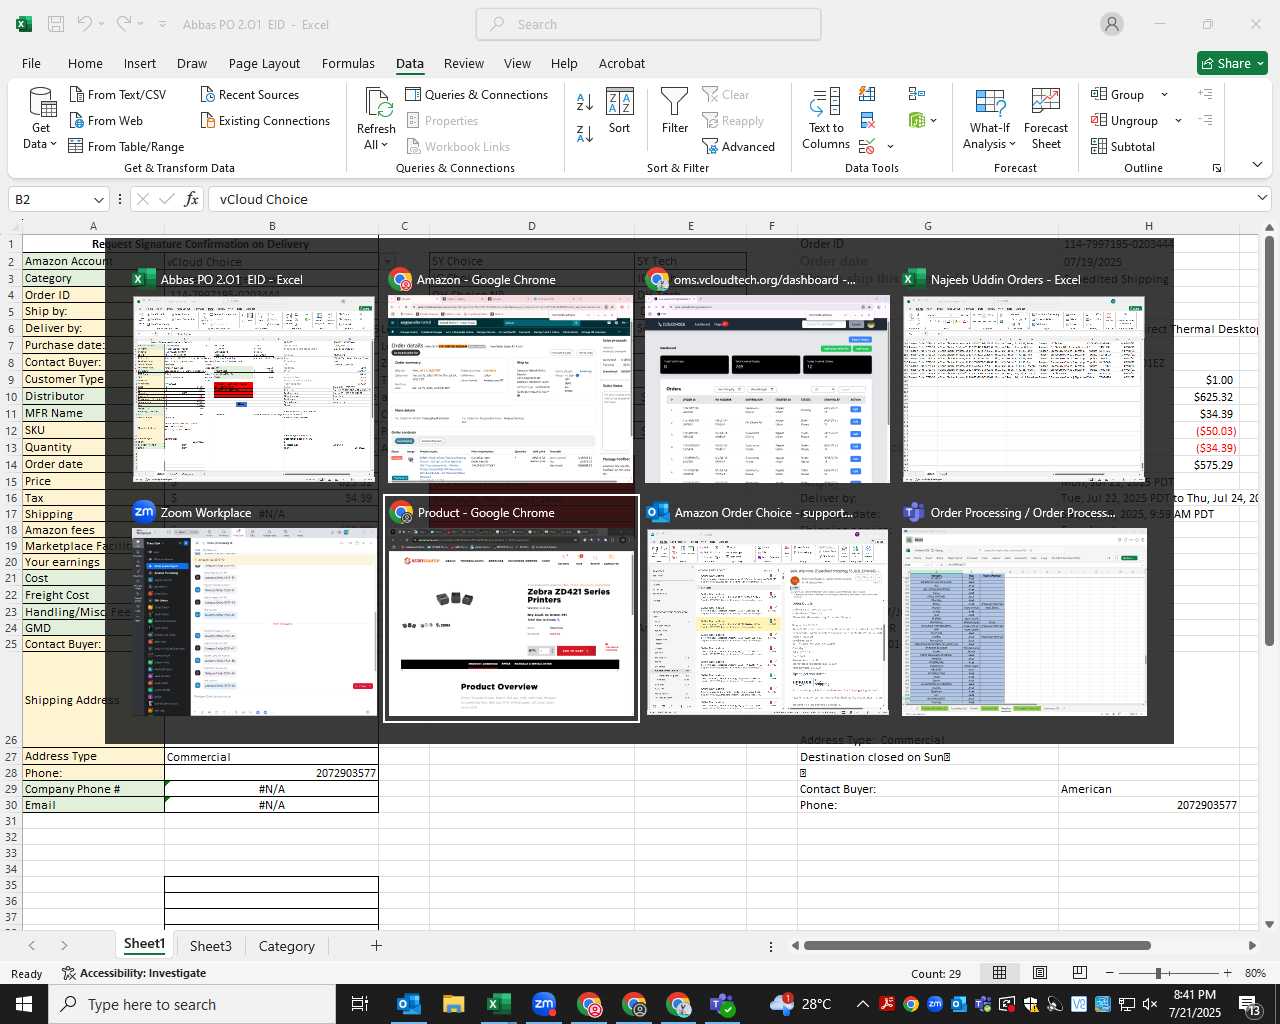Open Zoom app in the taskbar
Screen dimensions: 1280x1024
coord(544,1004)
